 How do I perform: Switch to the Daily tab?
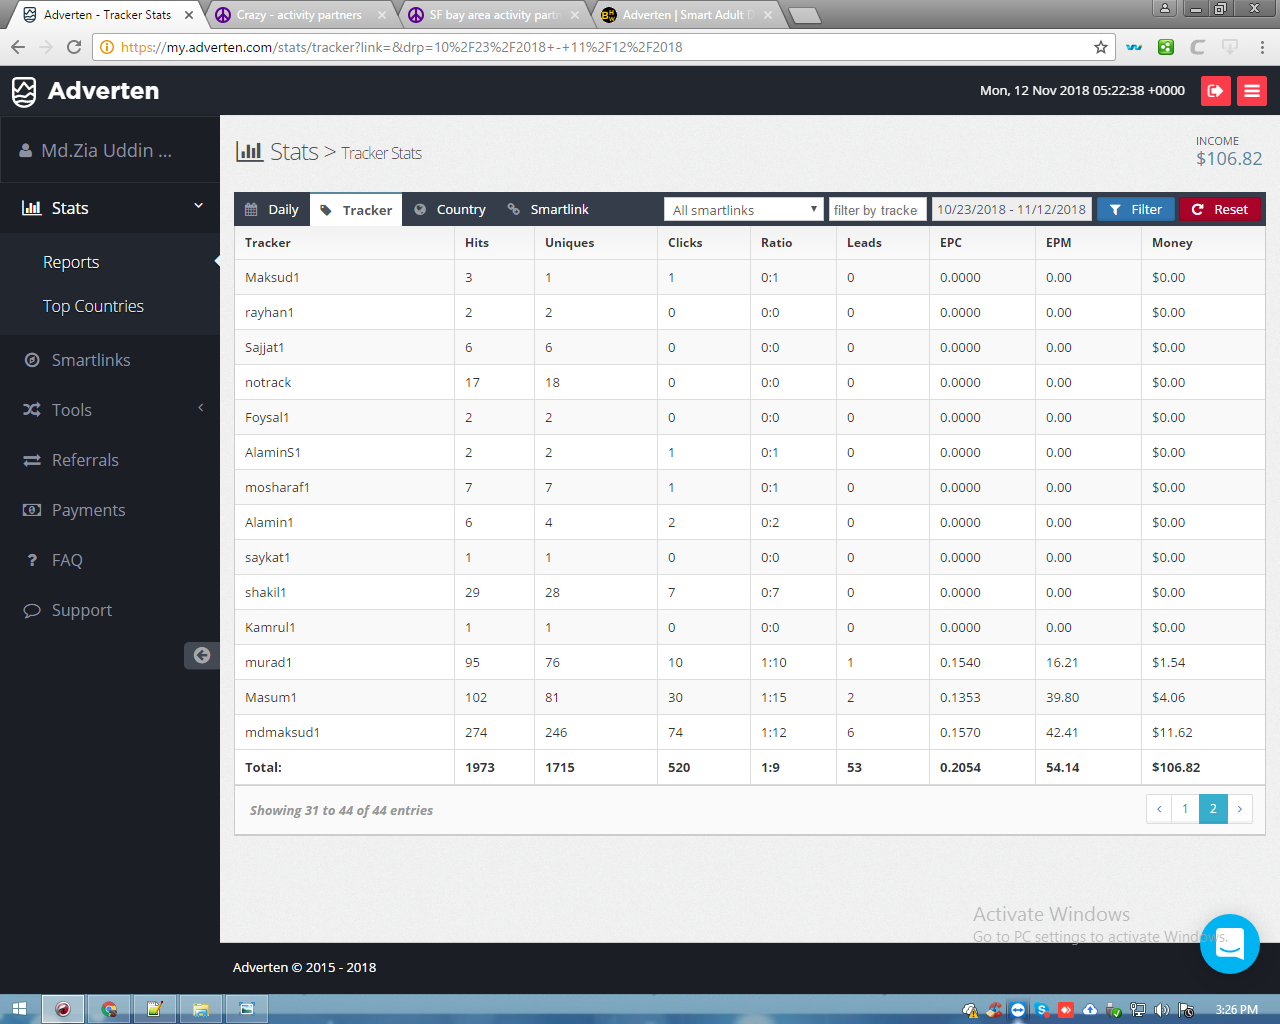(x=272, y=209)
